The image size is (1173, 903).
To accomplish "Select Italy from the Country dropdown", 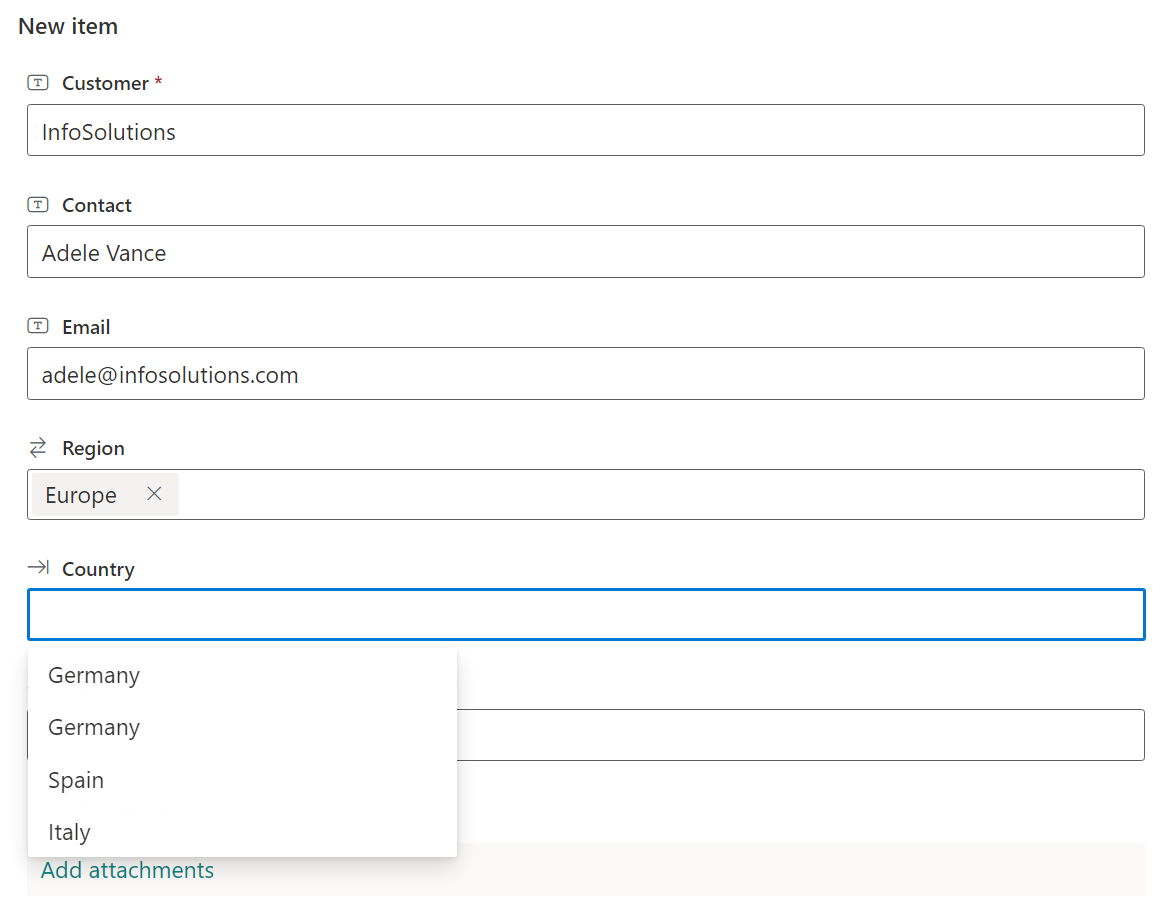I will [70, 832].
